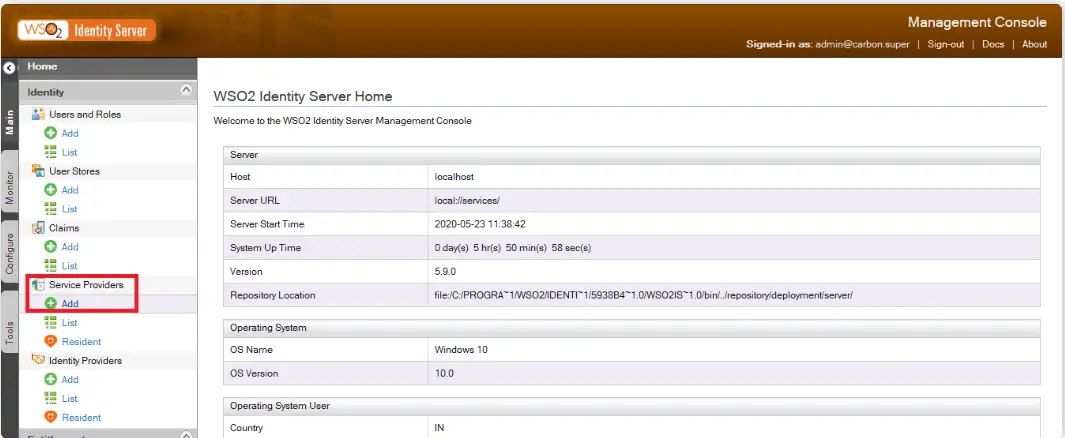The width and height of the screenshot is (1065, 438).
Task: Click the Resident icon under Identity Providers
Action: (50, 418)
